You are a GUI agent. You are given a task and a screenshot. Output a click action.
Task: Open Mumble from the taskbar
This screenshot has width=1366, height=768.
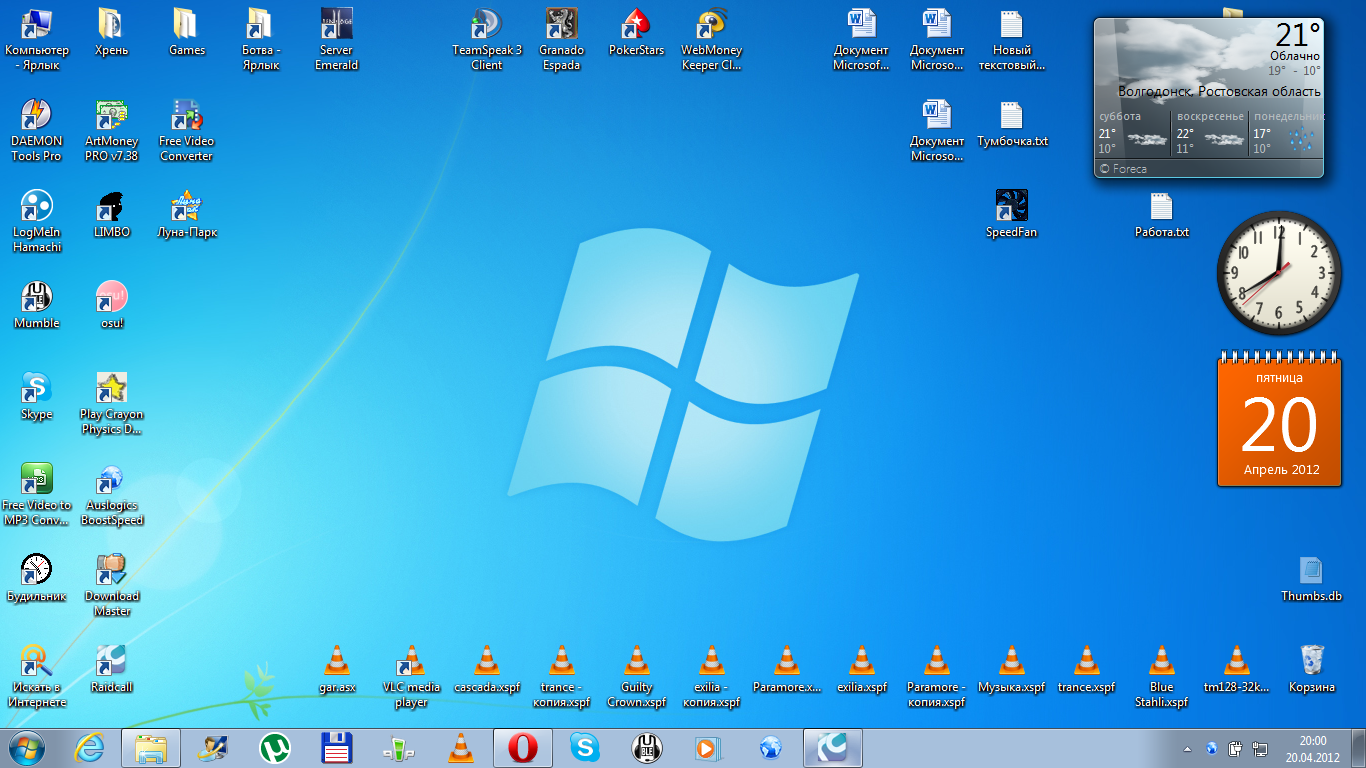(646, 748)
